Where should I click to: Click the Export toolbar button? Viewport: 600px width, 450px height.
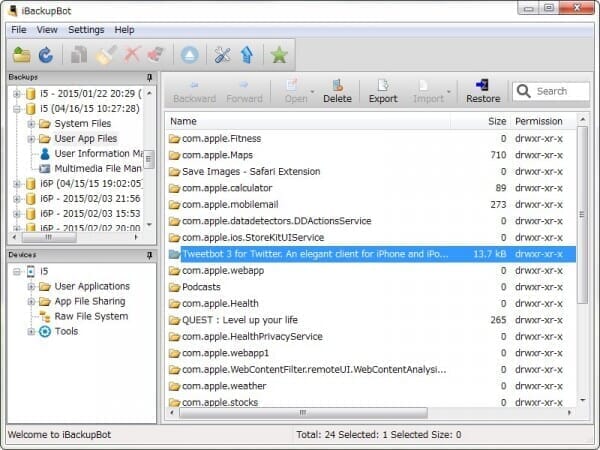(x=383, y=92)
